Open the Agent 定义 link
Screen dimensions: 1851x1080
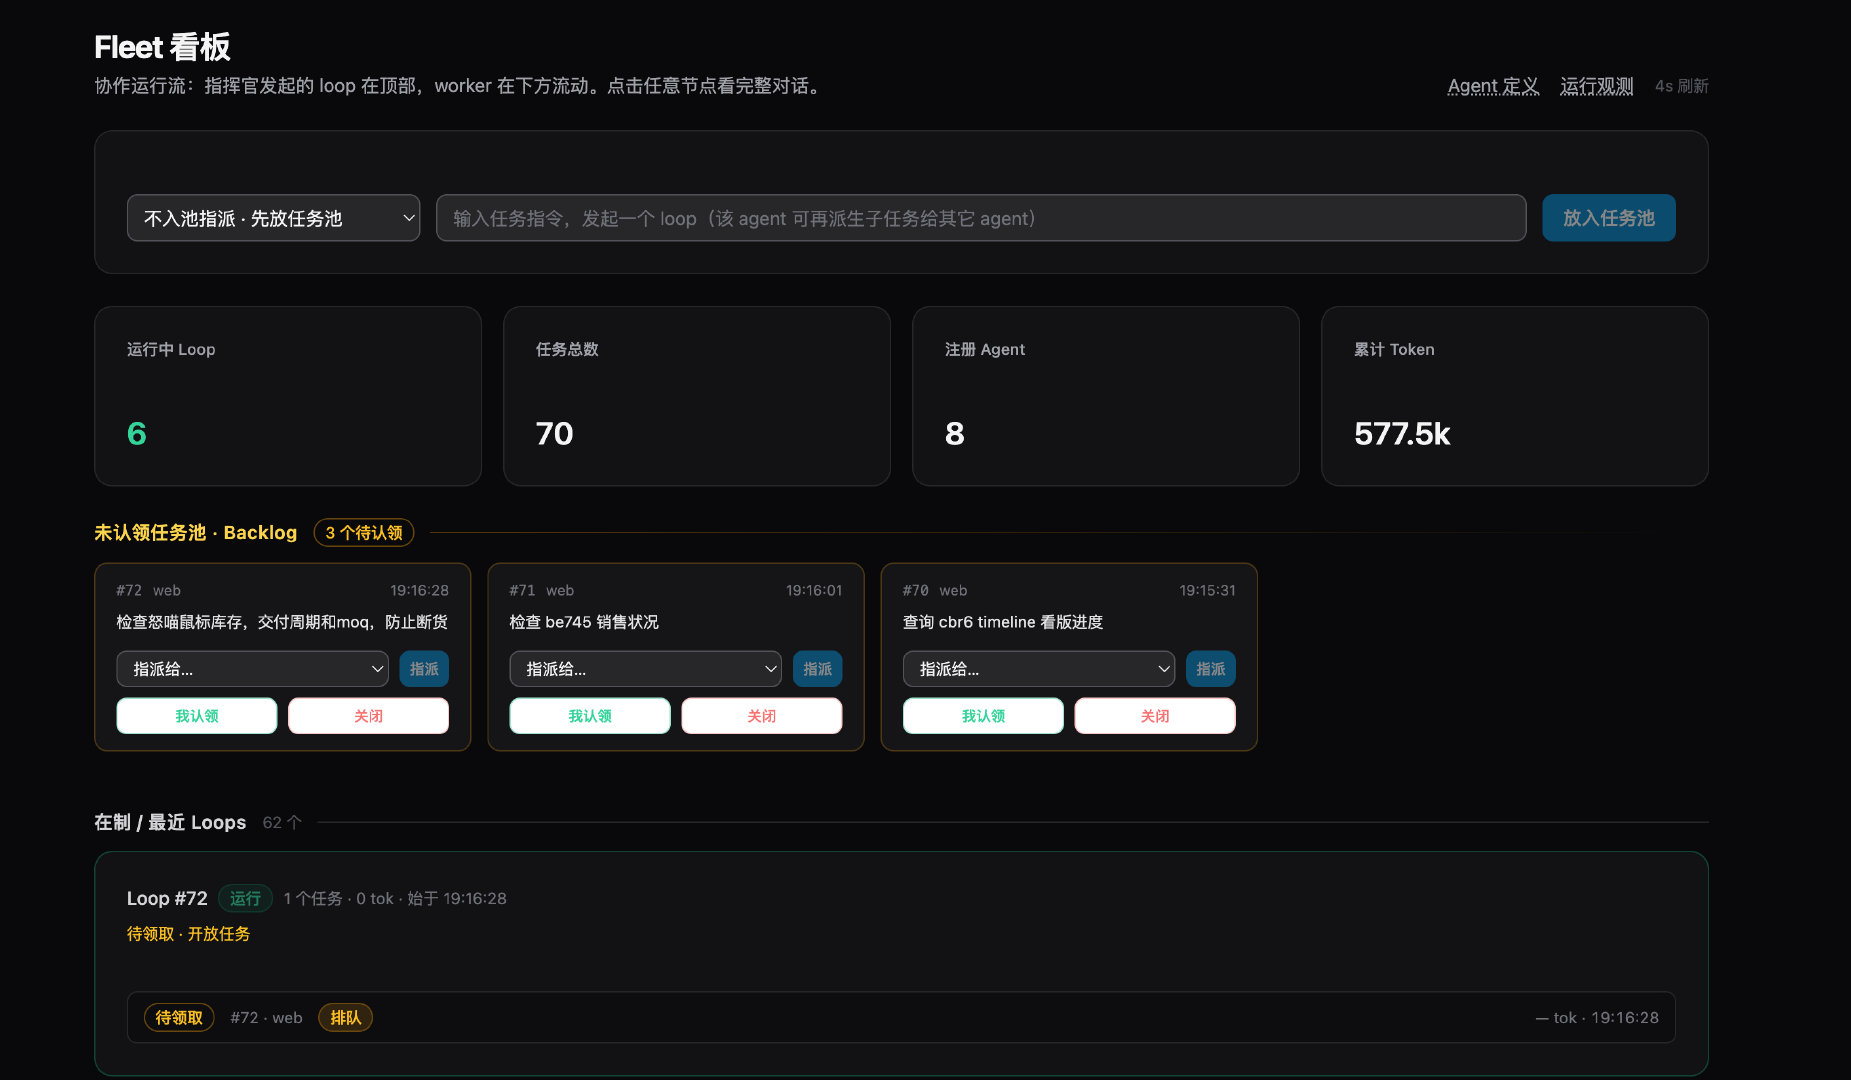point(1493,86)
